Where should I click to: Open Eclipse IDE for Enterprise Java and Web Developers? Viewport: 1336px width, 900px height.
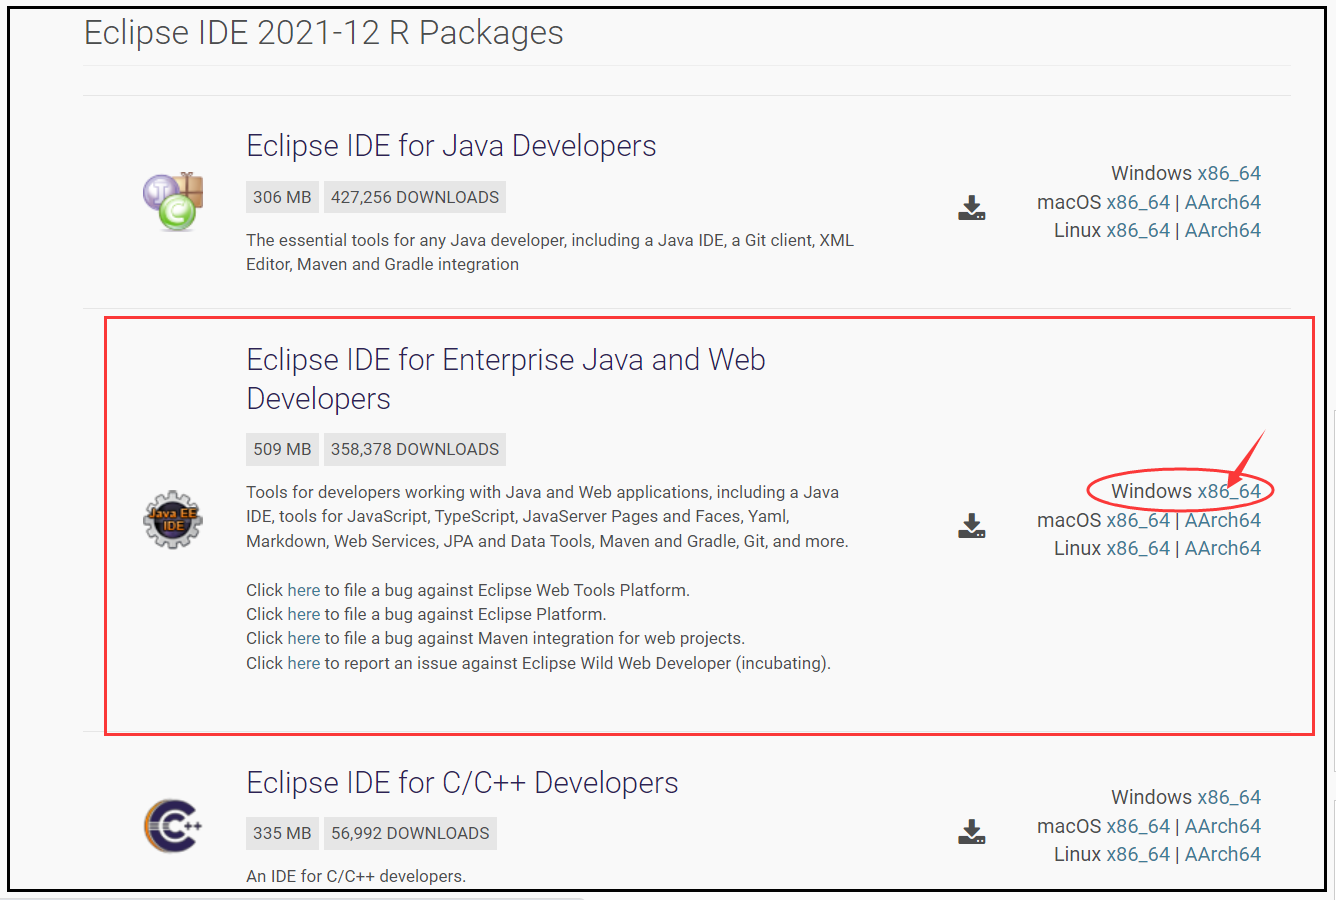coord(506,379)
